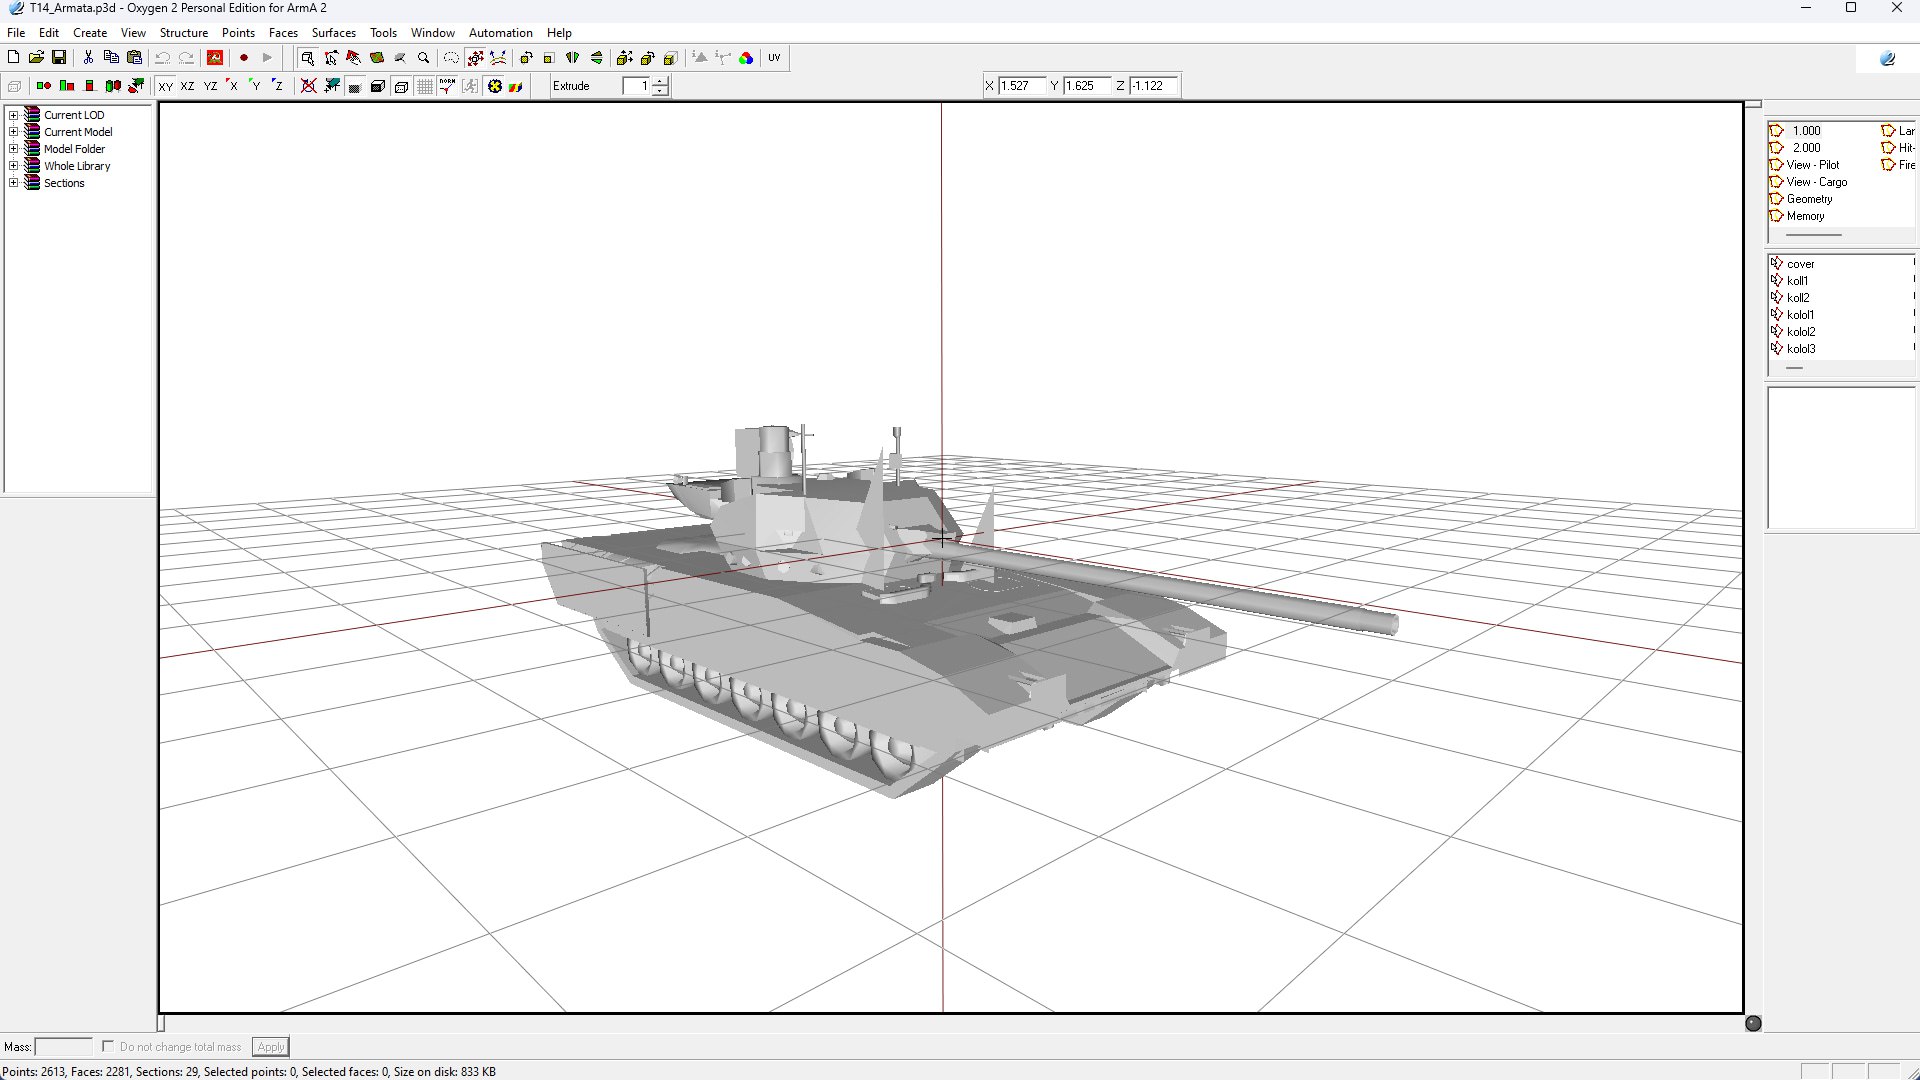Expand the Whole Library tree node
Viewport: 1920px width, 1080px height.
pos(14,166)
